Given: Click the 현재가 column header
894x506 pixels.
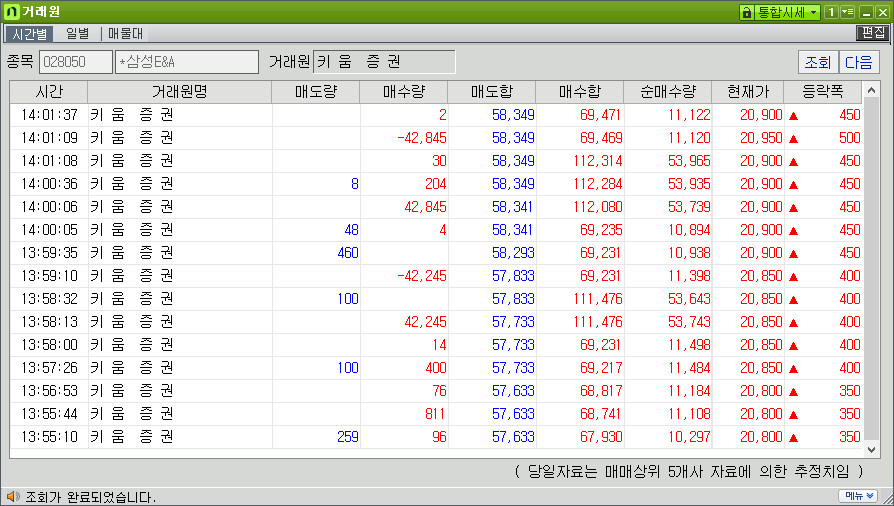Looking at the screenshot, I should [x=748, y=92].
